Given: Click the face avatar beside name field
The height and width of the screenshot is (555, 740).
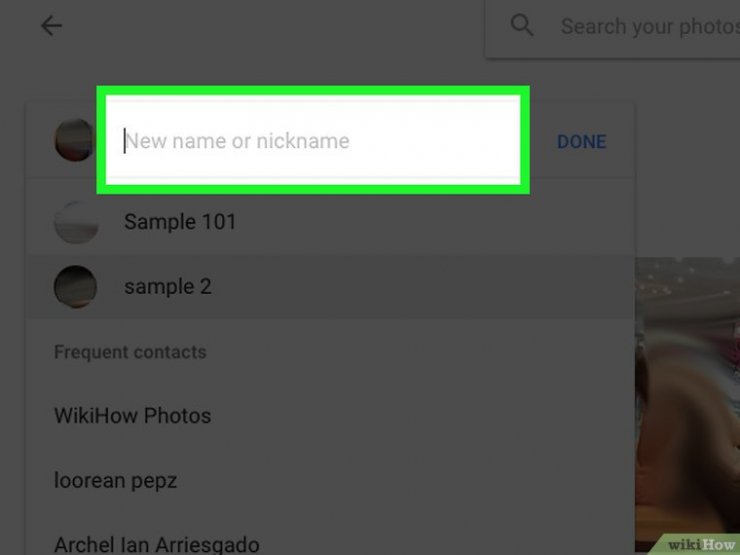Looking at the screenshot, I should coord(74,140).
